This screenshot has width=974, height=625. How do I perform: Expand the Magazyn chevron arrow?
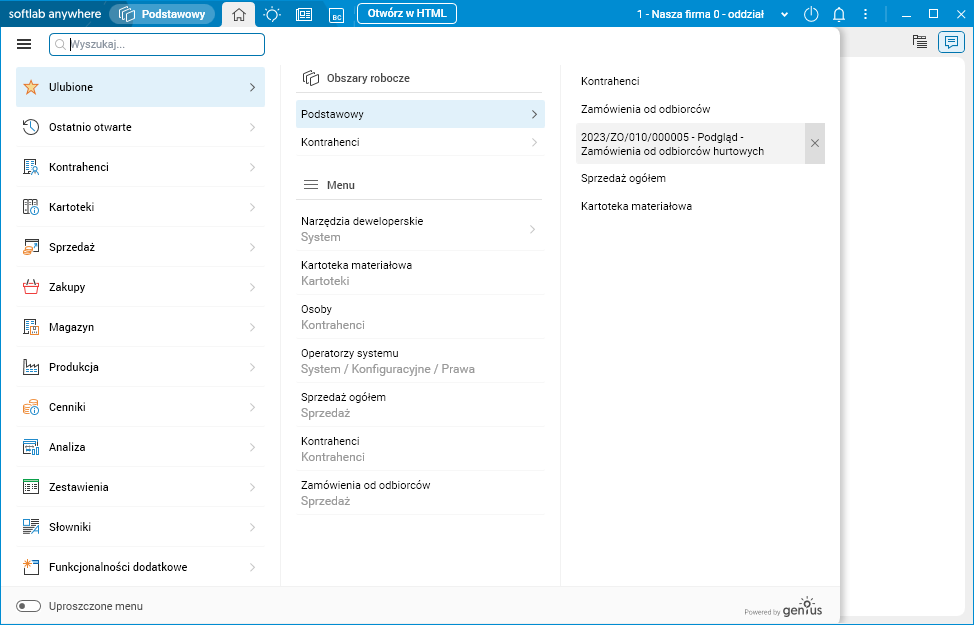[x=252, y=327]
